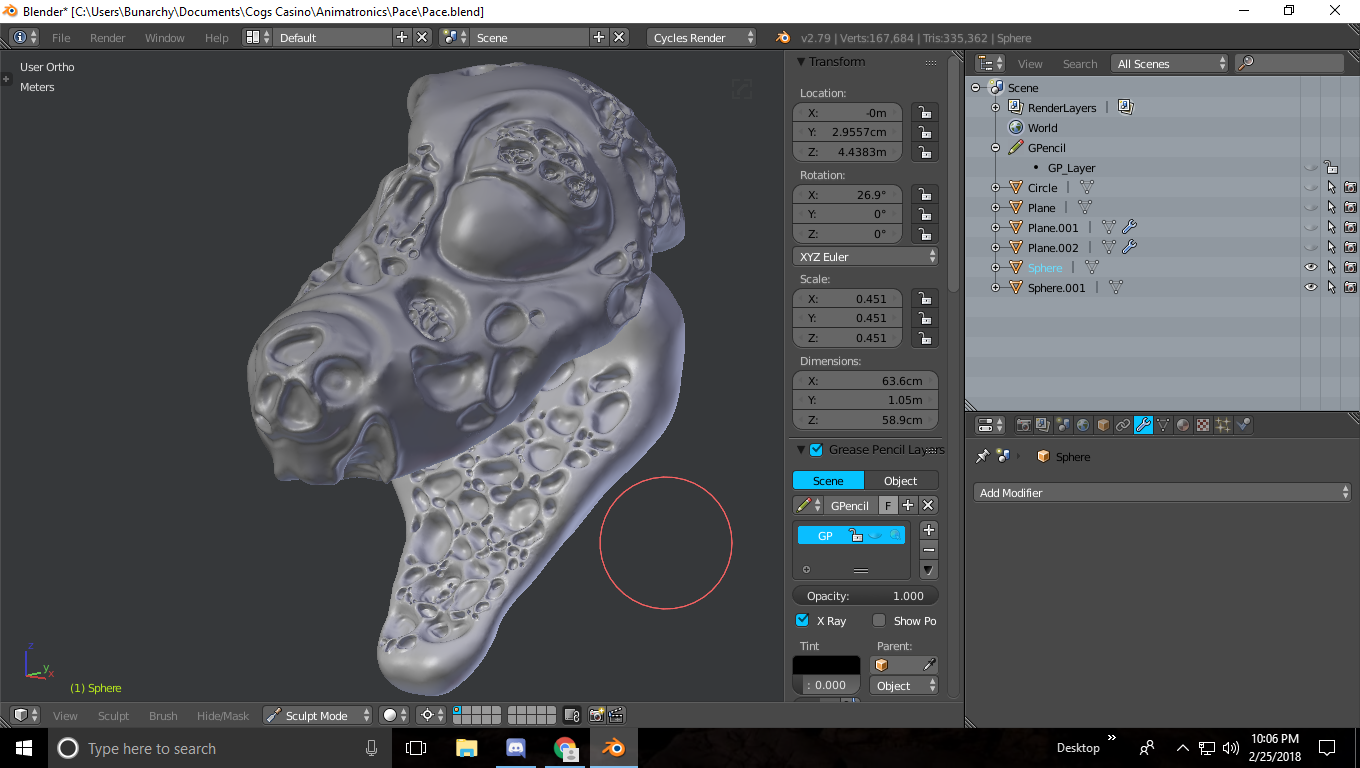
Task: Toggle the lock on GP_Layer in outliner
Action: coord(1331,167)
